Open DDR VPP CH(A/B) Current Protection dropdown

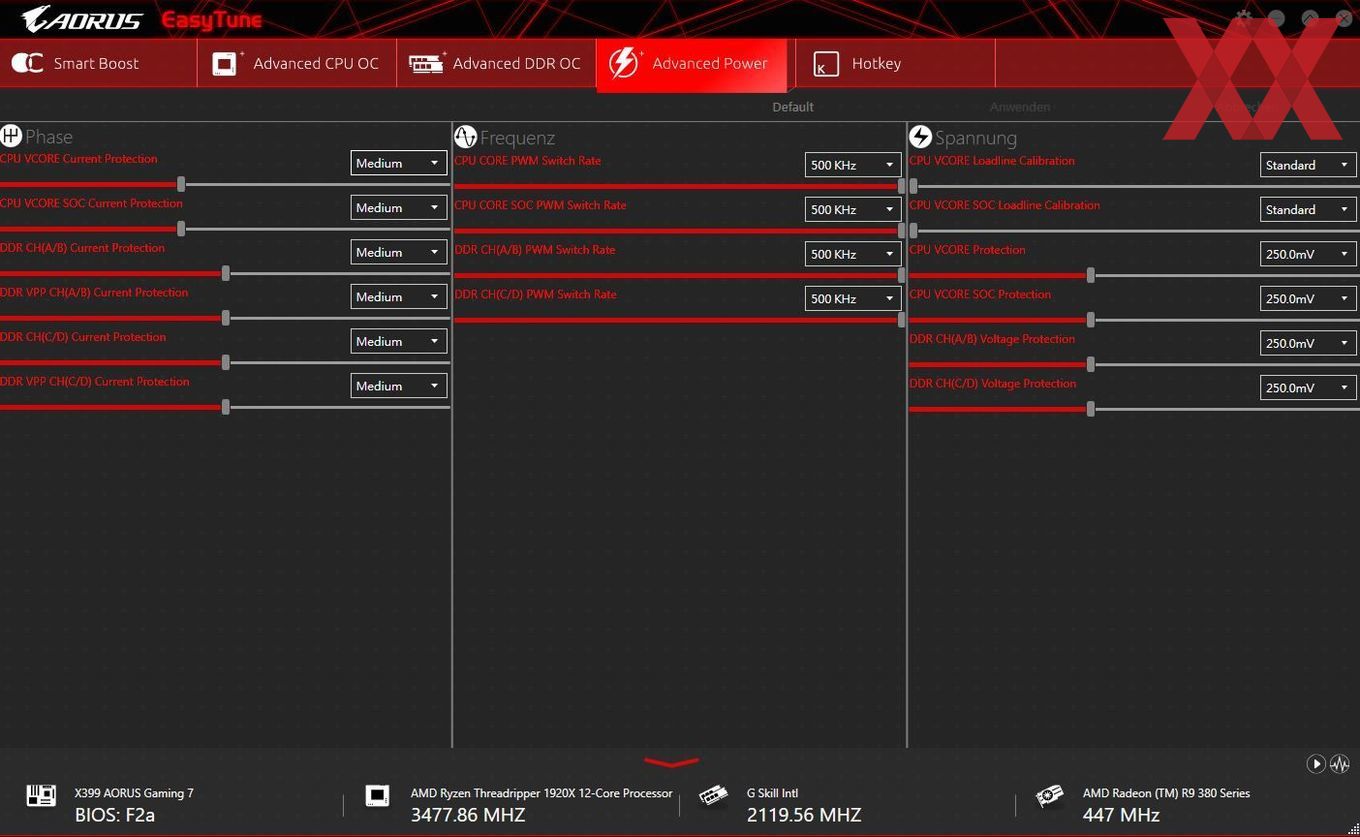tap(398, 297)
